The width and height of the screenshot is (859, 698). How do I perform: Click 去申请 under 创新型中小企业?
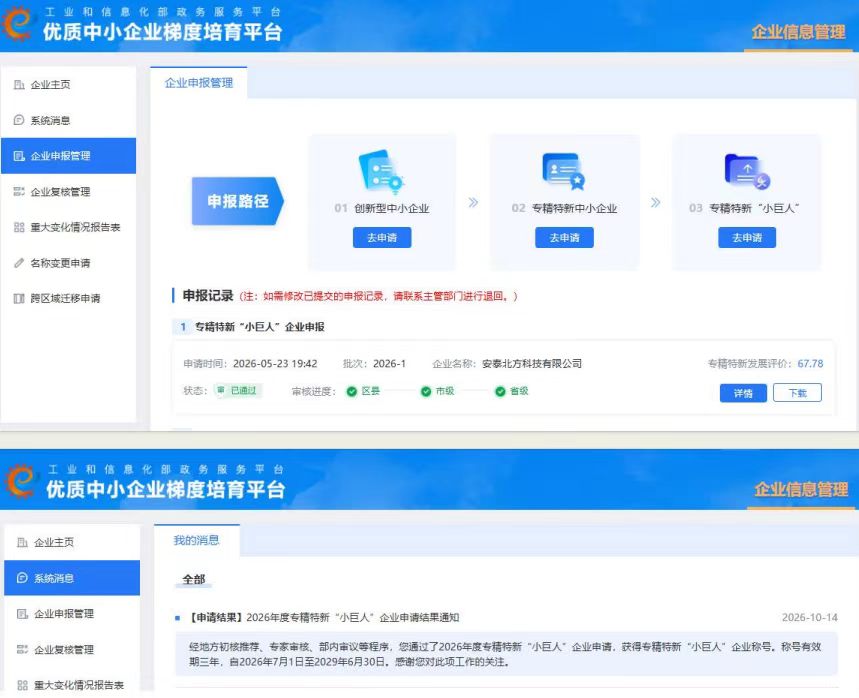tap(382, 238)
